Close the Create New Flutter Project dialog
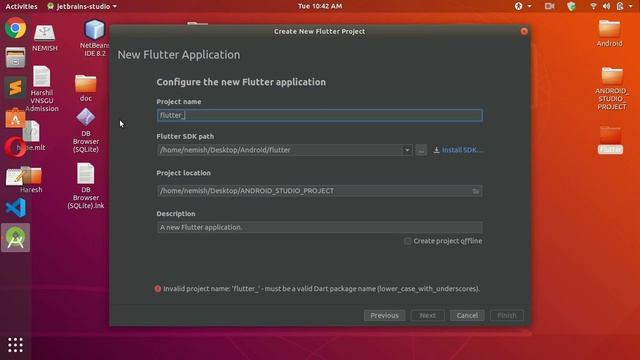Screen dimensions: 640x360 [524, 31]
